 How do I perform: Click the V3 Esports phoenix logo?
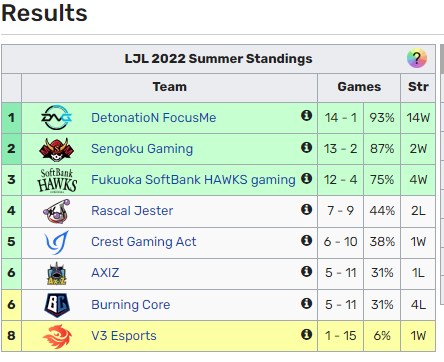pyautogui.click(x=57, y=336)
